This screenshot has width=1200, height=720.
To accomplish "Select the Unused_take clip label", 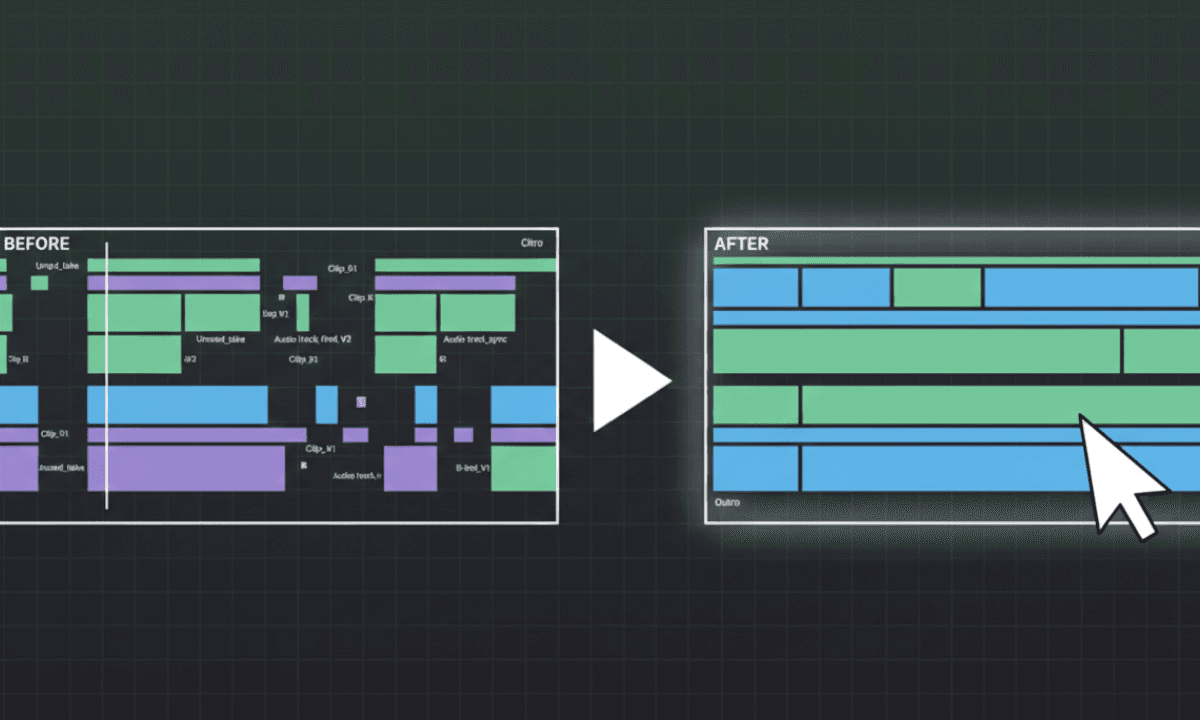I will tap(219, 340).
